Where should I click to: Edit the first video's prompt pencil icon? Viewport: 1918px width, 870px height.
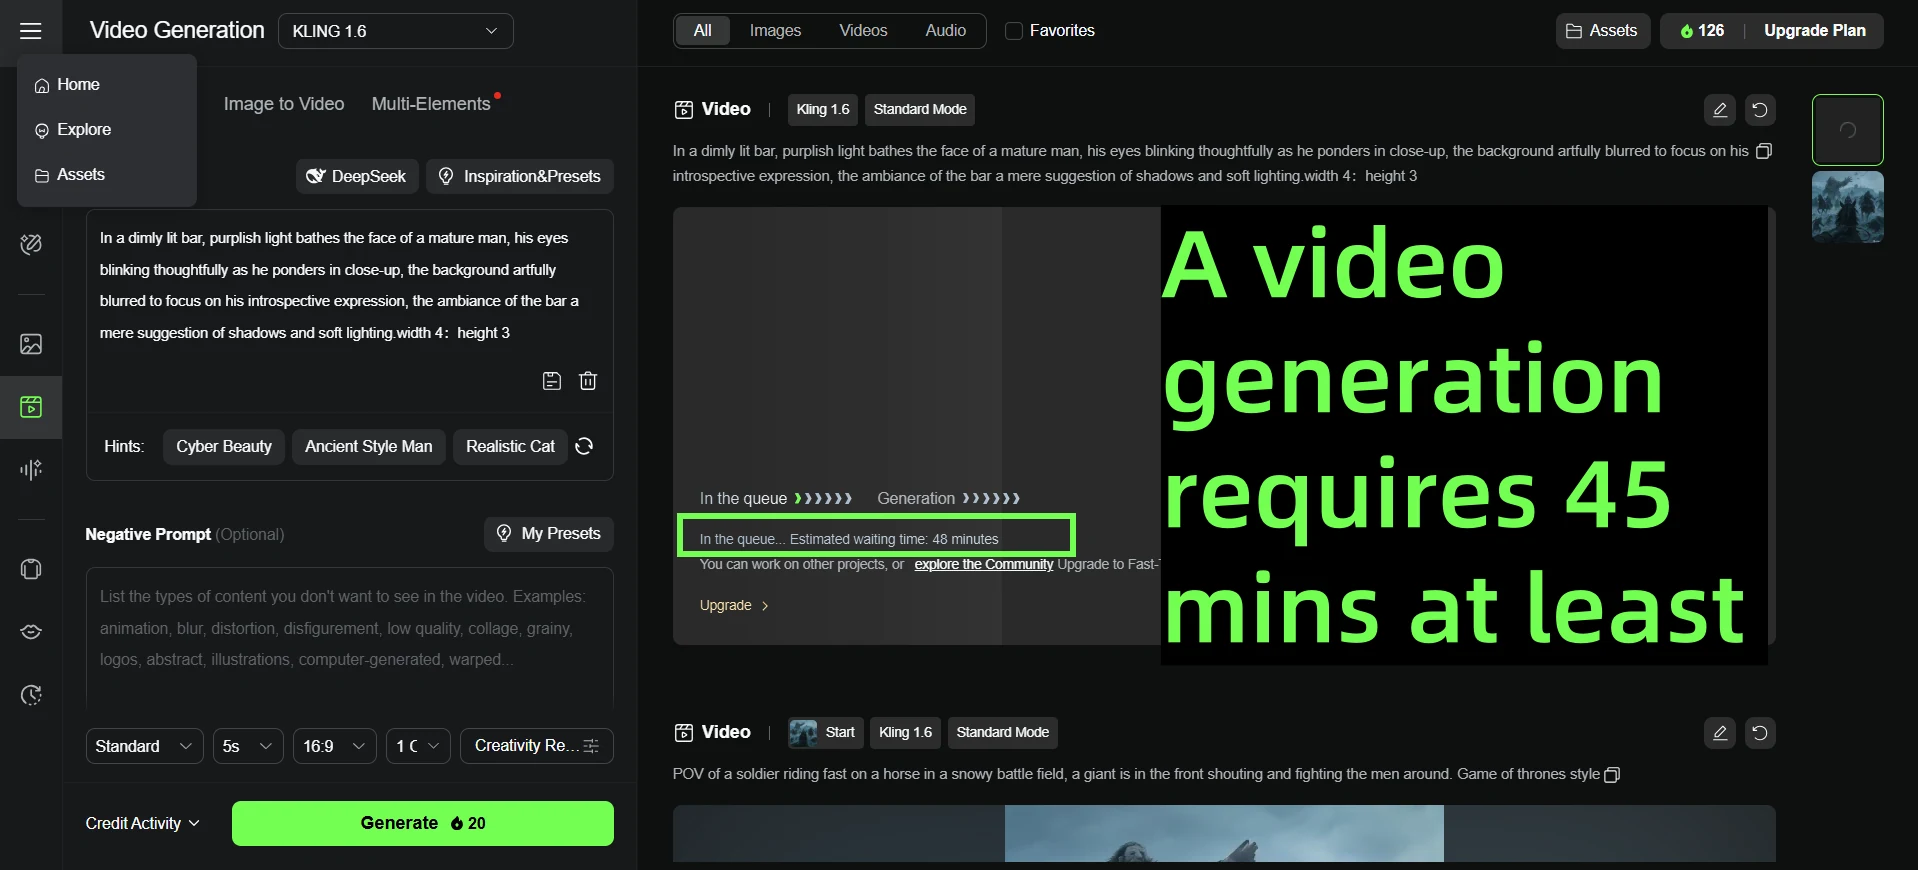pos(1719,110)
